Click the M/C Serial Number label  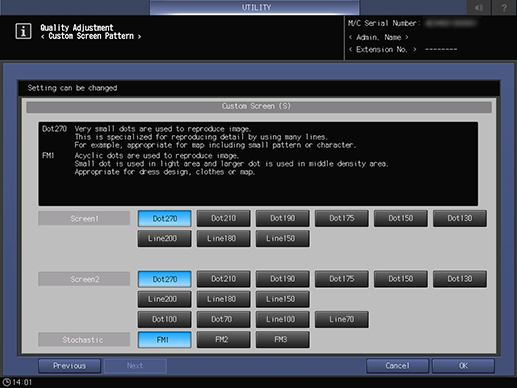click(x=383, y=23)
